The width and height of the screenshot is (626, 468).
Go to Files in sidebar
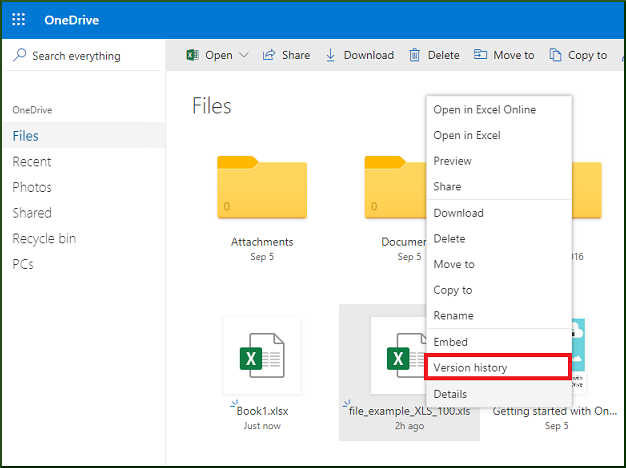[x=84, y=135]
